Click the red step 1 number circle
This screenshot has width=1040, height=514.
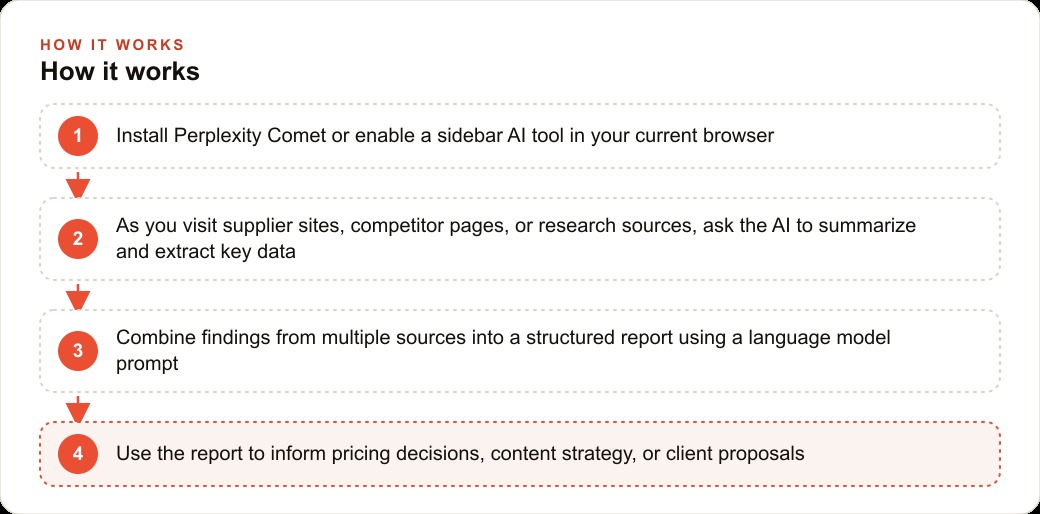[x=78, y=136]
